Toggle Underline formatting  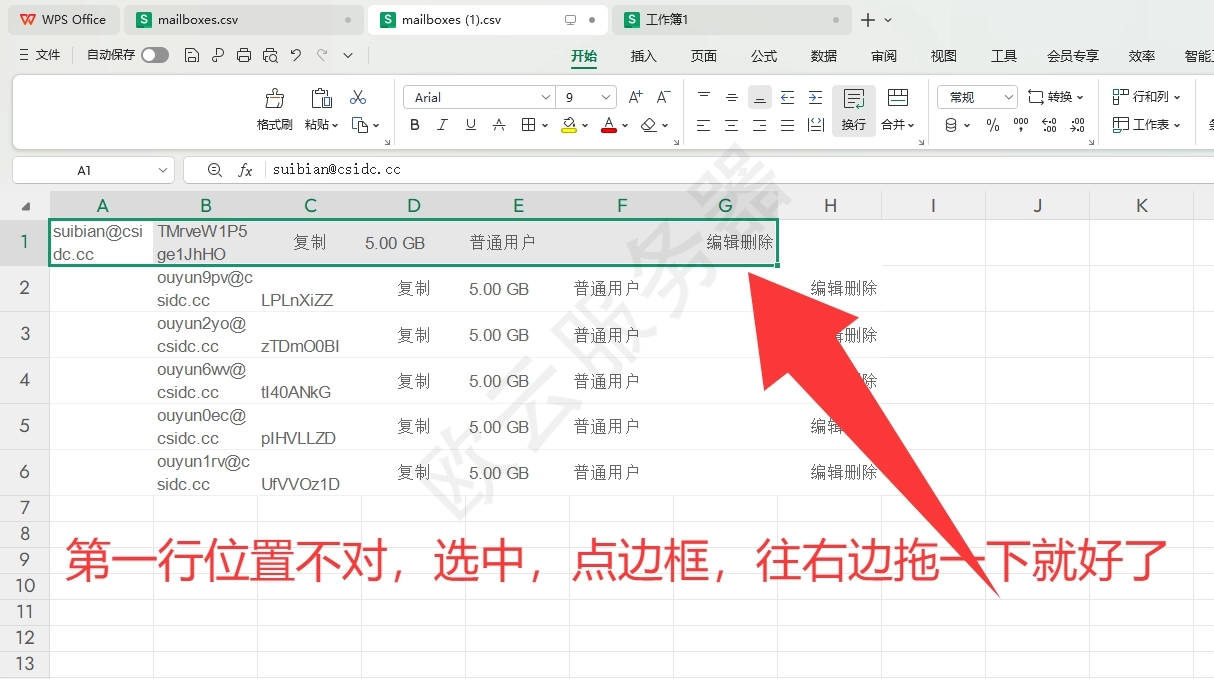click(x=471, y=125)
